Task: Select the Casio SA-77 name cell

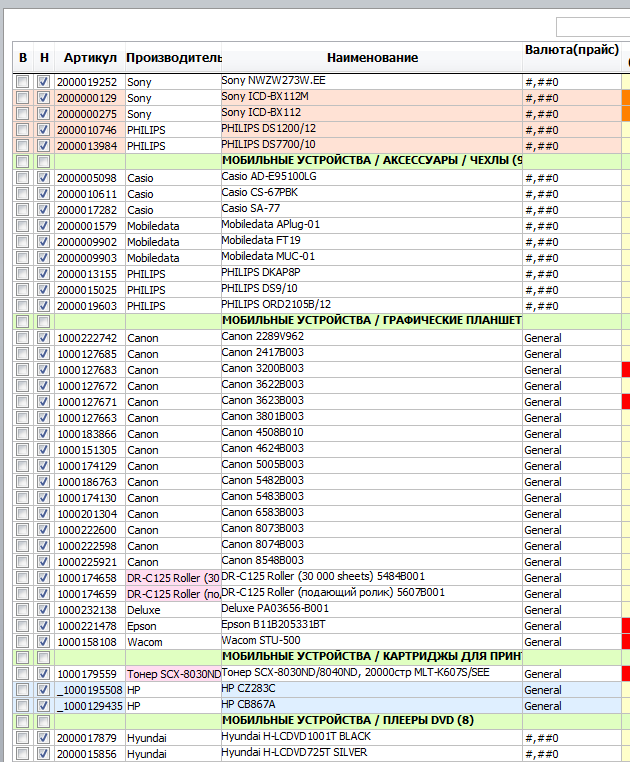Action: 372,208
